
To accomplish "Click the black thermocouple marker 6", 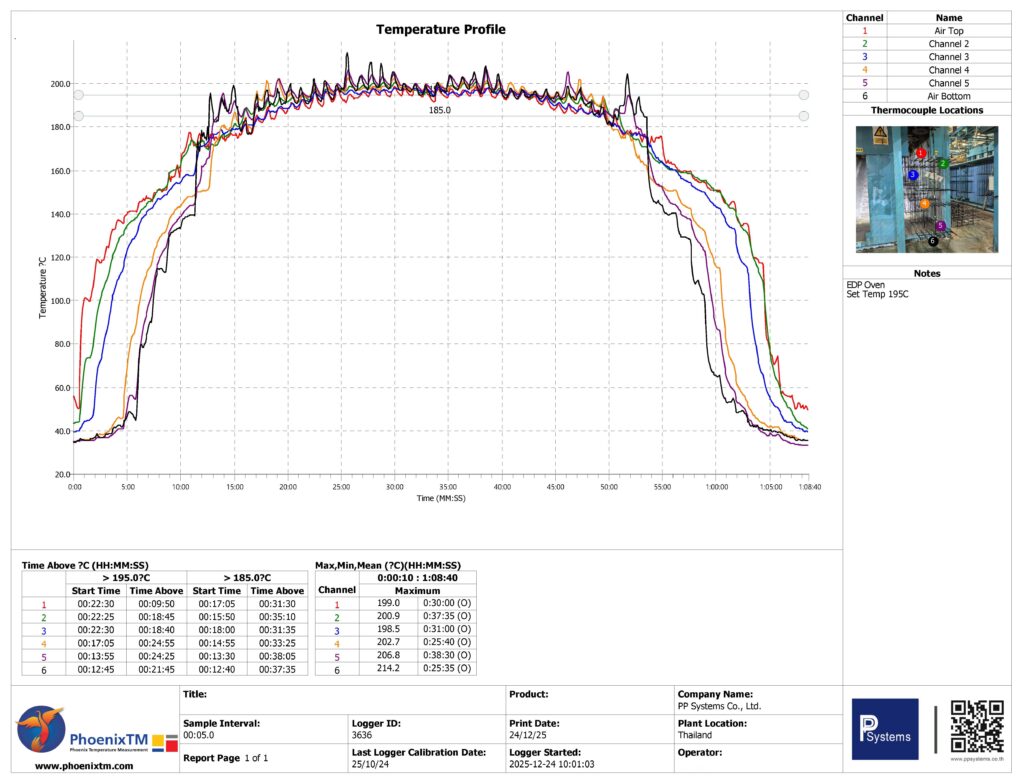I will point(933,241).
